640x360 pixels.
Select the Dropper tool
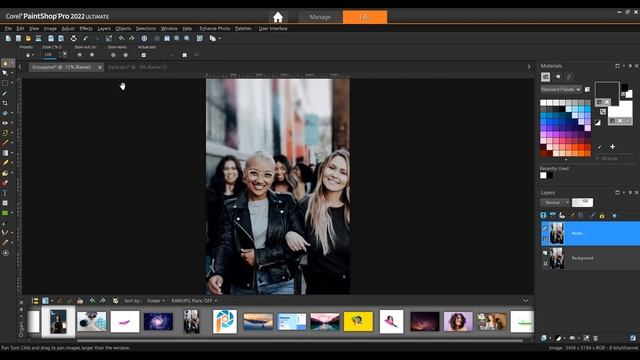[x=5, y=93]
